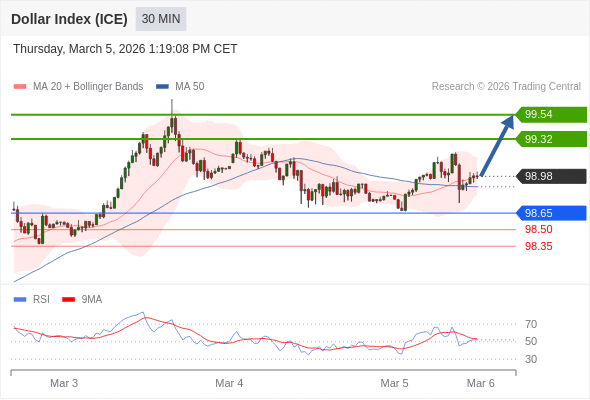Click the red 98.50 support label
This screenshot has height=400, width=590.
539,229
